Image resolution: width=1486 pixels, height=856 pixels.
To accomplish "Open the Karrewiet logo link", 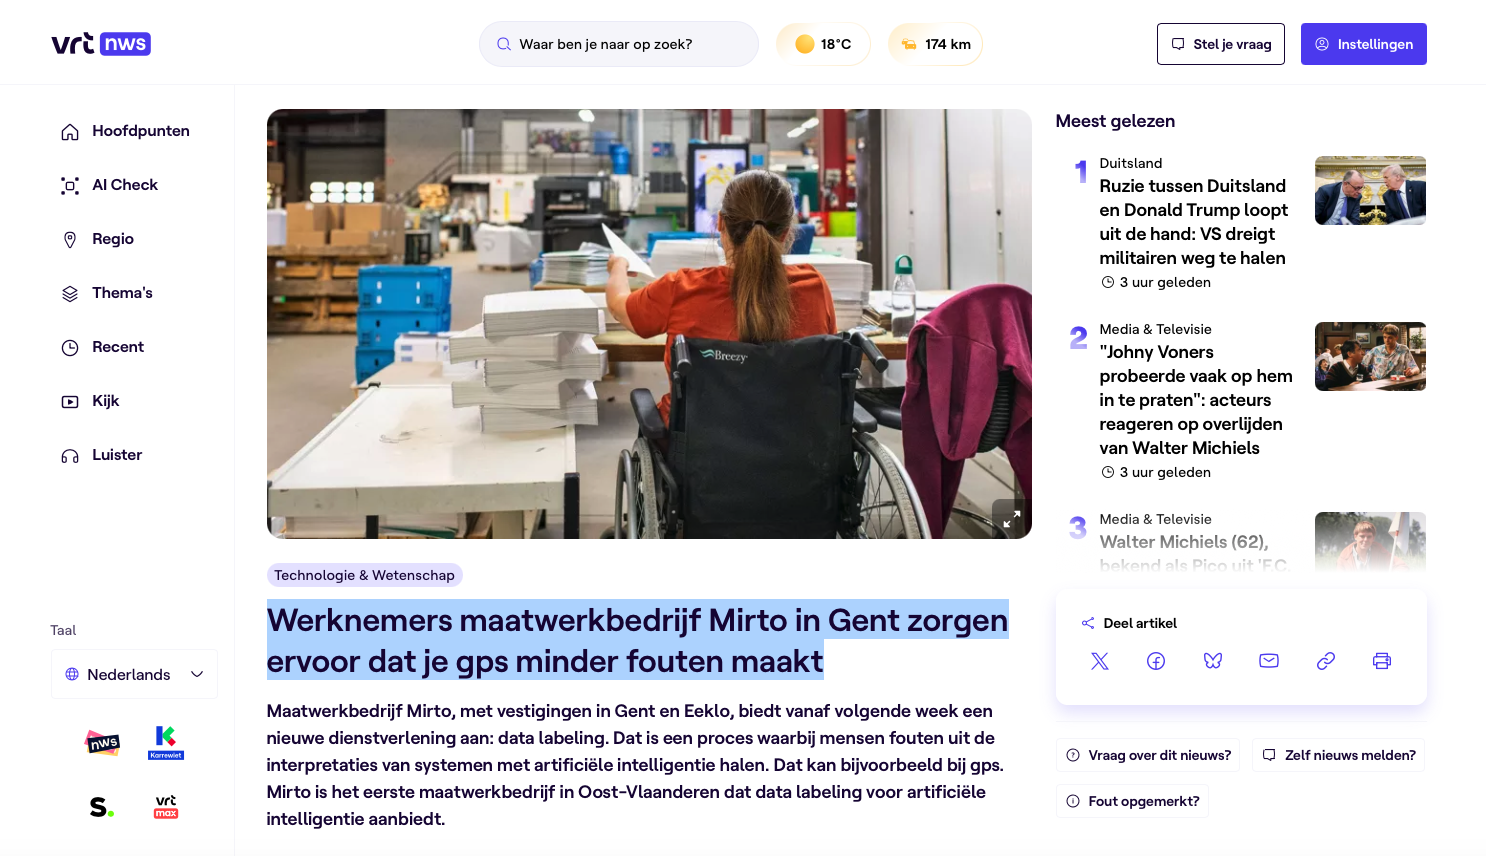I will pyautogui.click(x=166, y=742).
